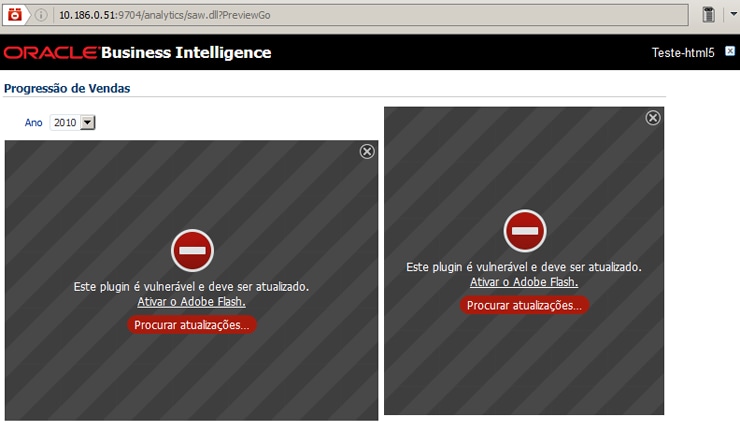Click Ativar o Adobe Flash in right panel
740x431 pixels.
524,282
